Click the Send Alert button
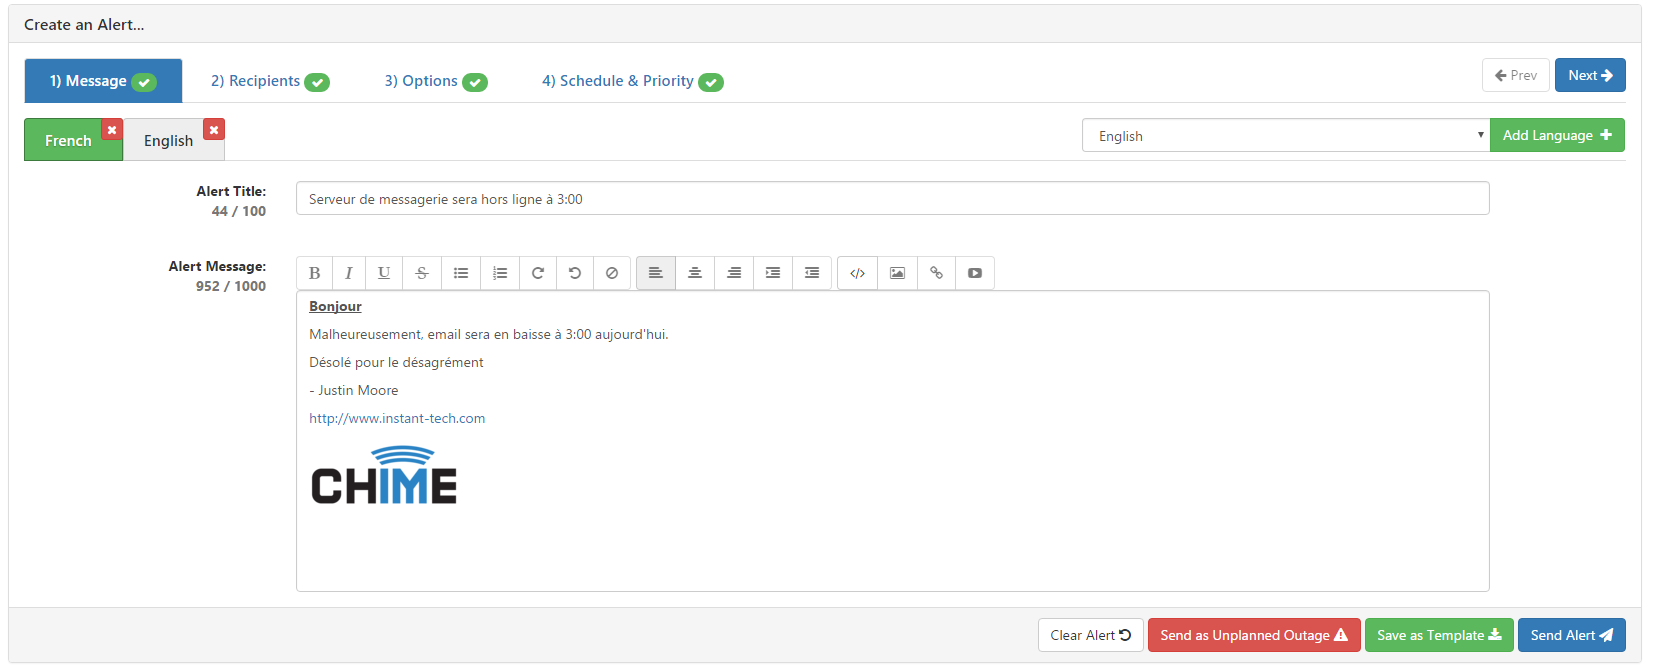 [1572, 635]
